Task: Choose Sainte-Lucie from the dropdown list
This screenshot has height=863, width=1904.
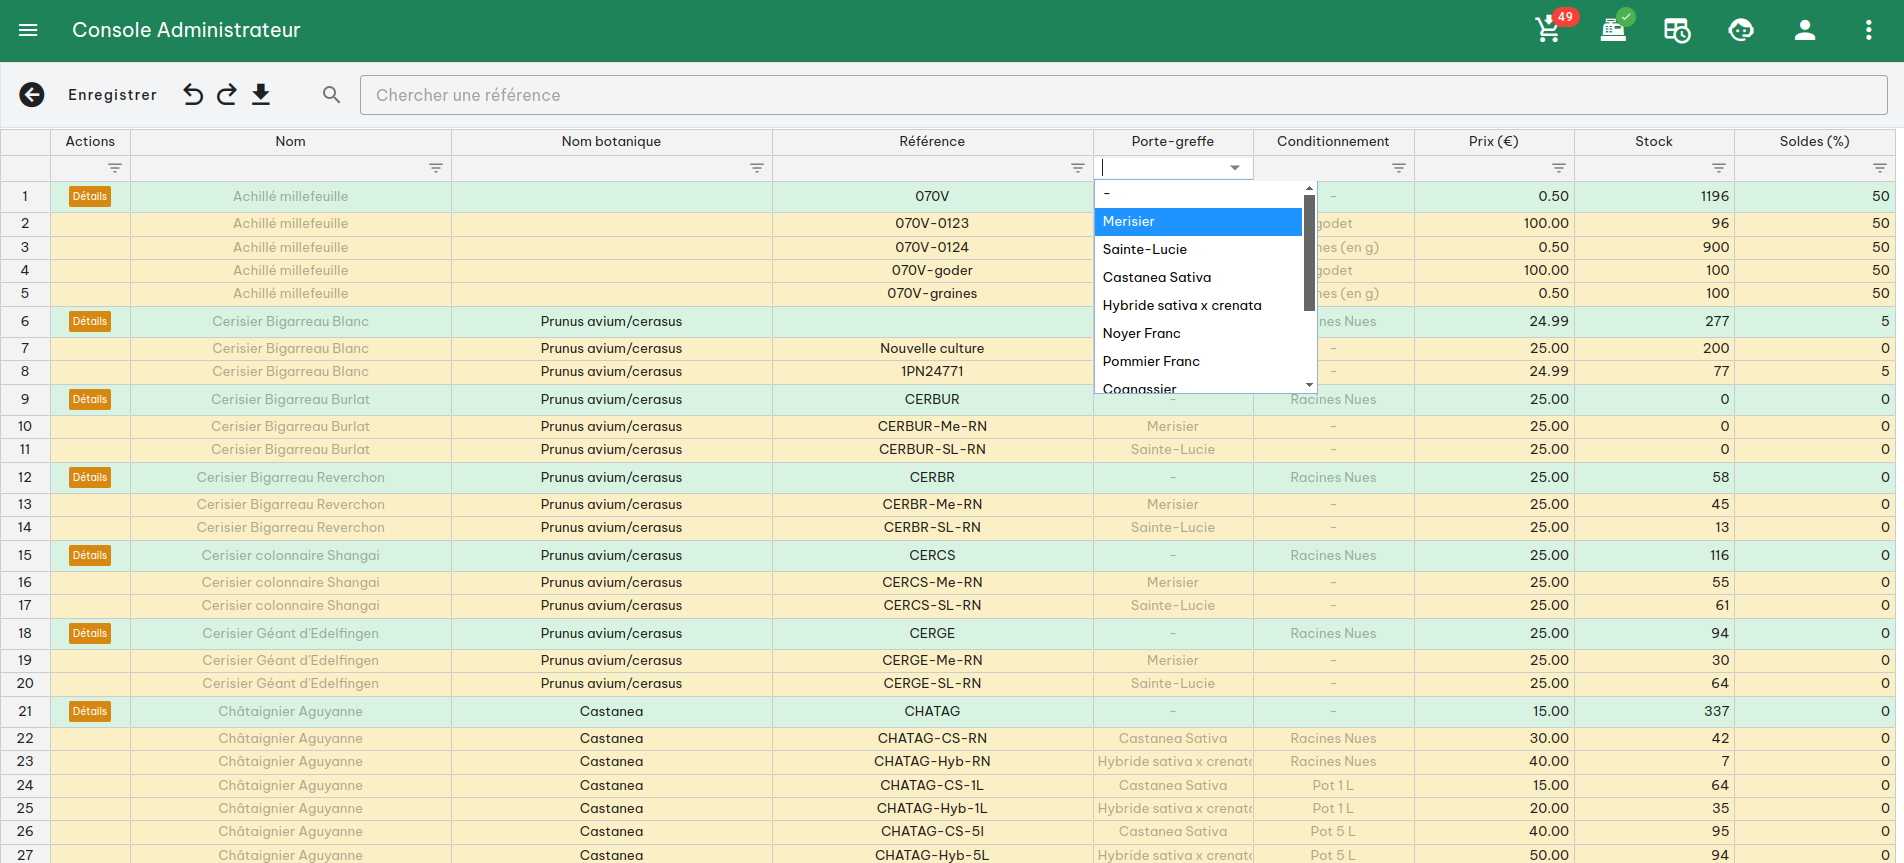Action: point(1197,250)
